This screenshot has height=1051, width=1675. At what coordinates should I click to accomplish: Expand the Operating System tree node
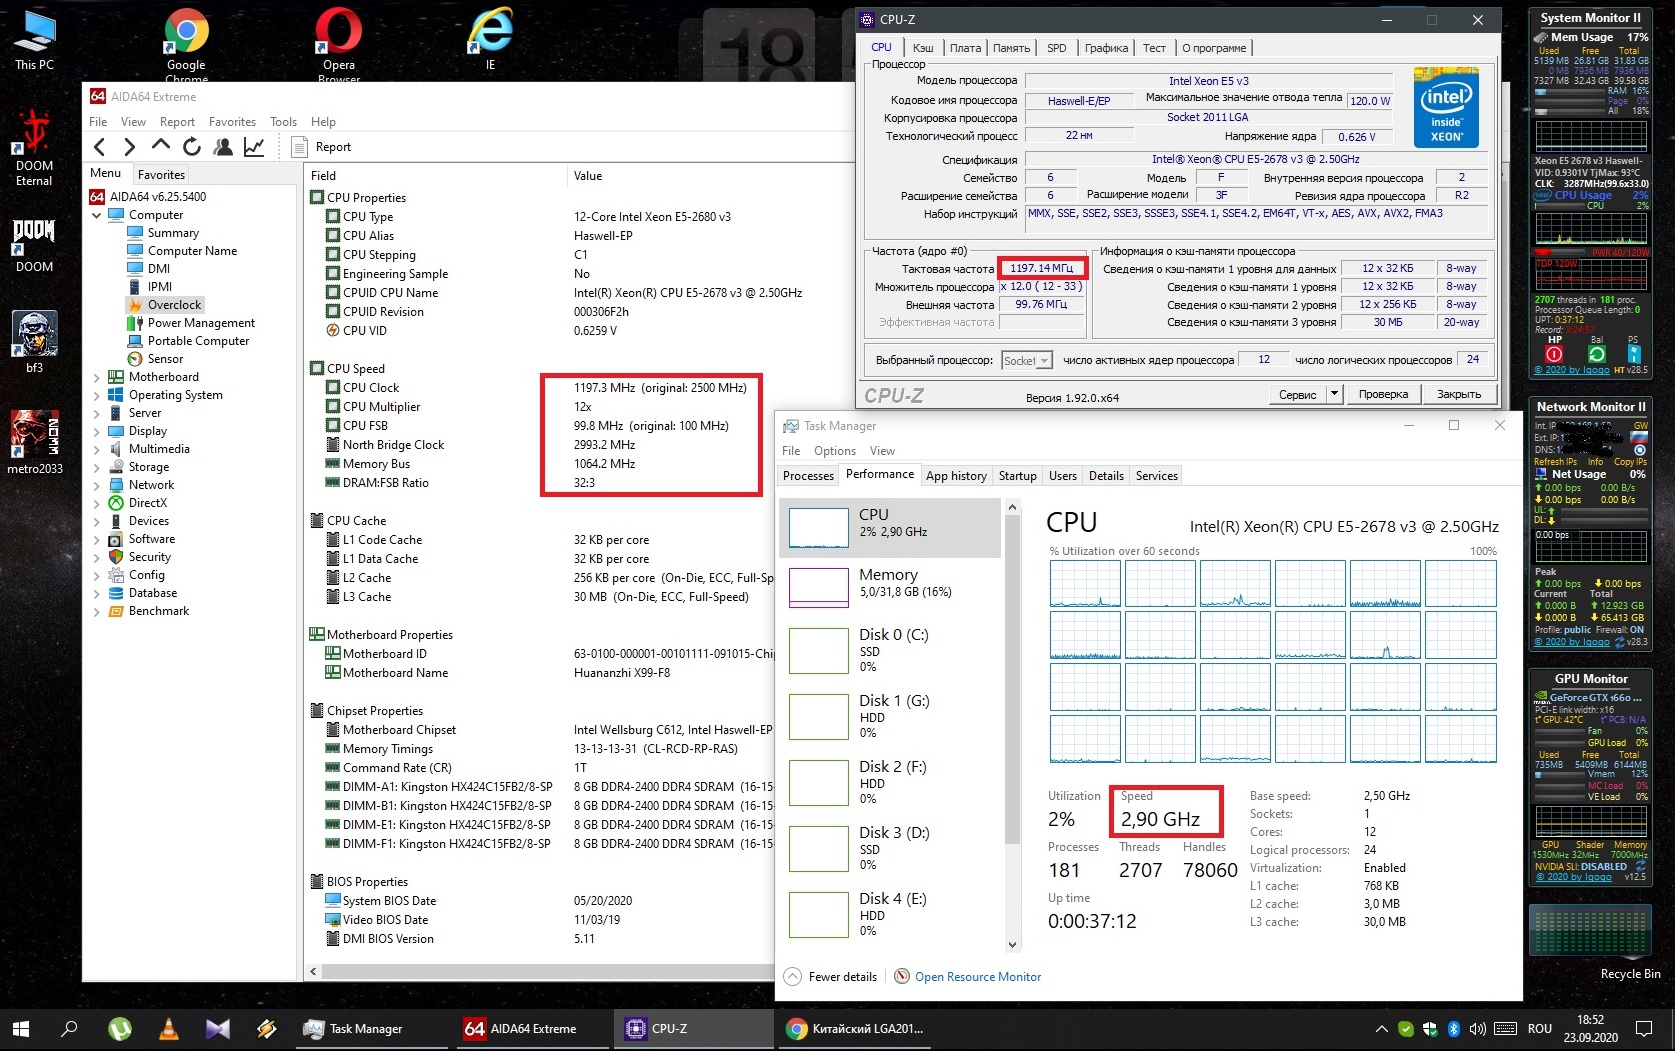97,395
